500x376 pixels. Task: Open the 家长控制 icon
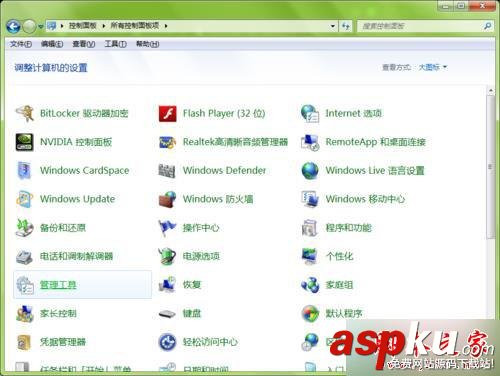tap(24, 314)
